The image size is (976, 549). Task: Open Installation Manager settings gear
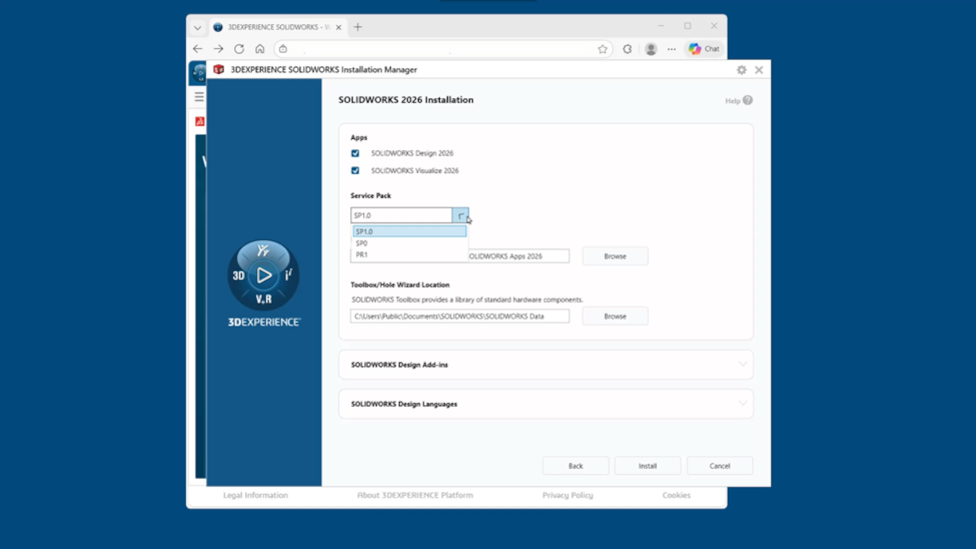click(x=741, y=70)
